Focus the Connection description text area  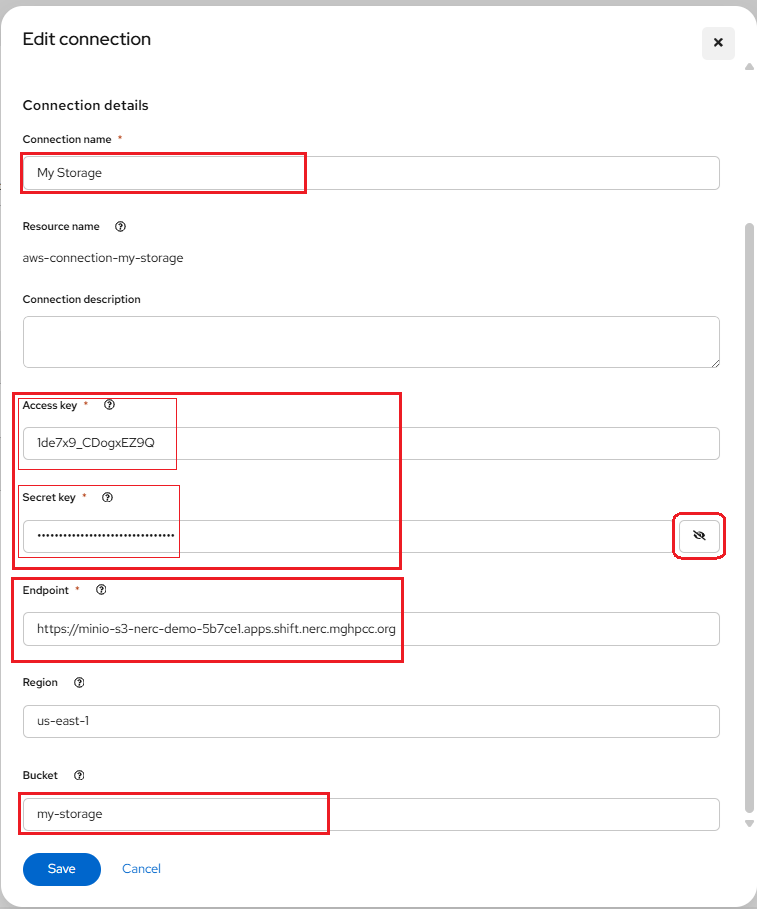click(371, 342)
